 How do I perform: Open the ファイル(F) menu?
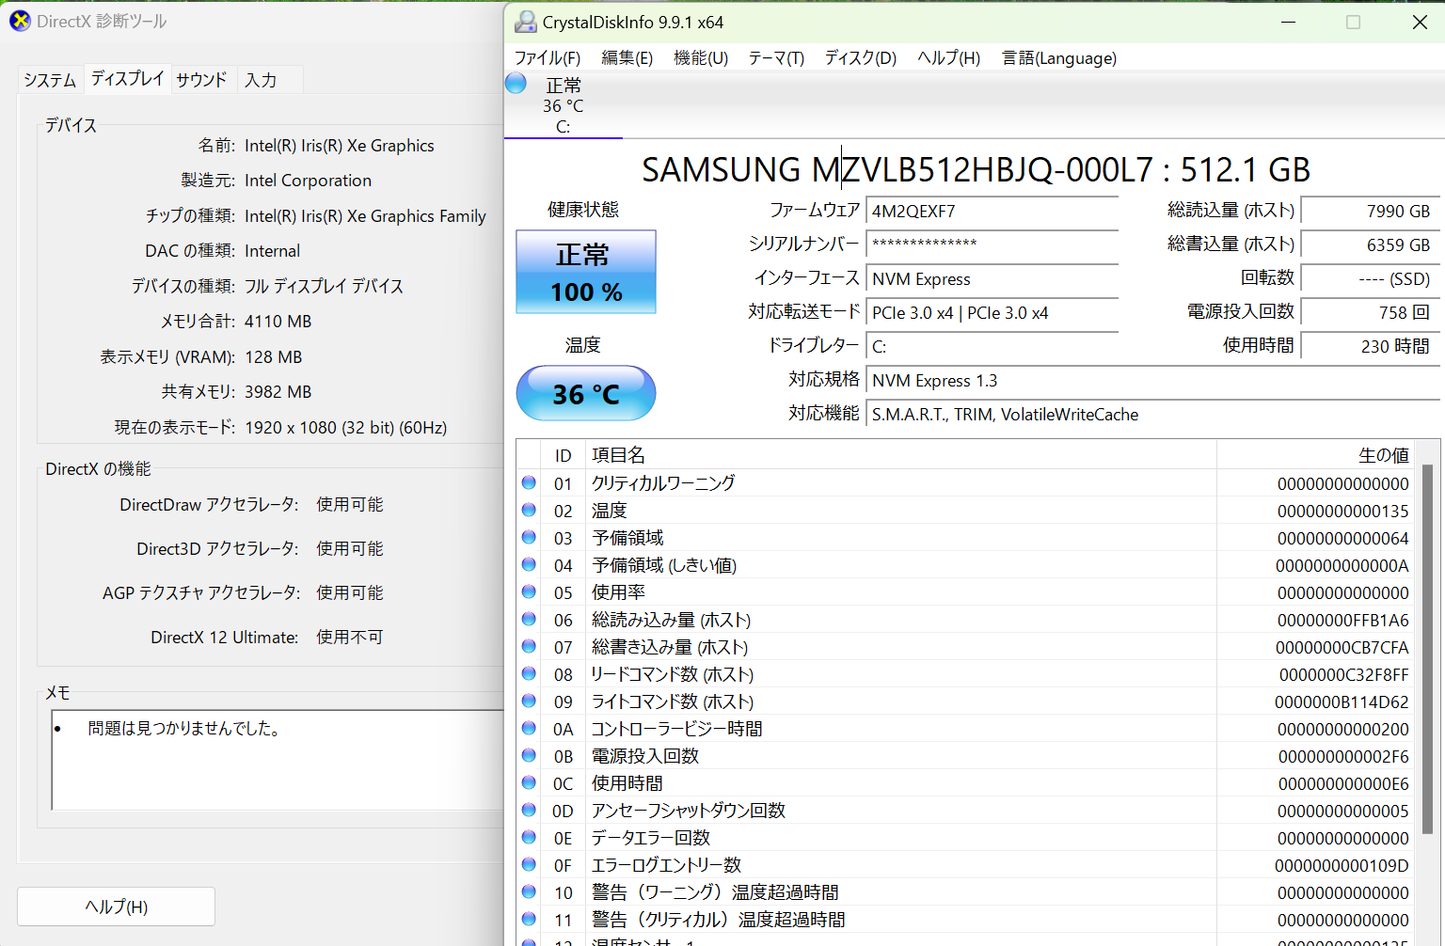(547, 58)
